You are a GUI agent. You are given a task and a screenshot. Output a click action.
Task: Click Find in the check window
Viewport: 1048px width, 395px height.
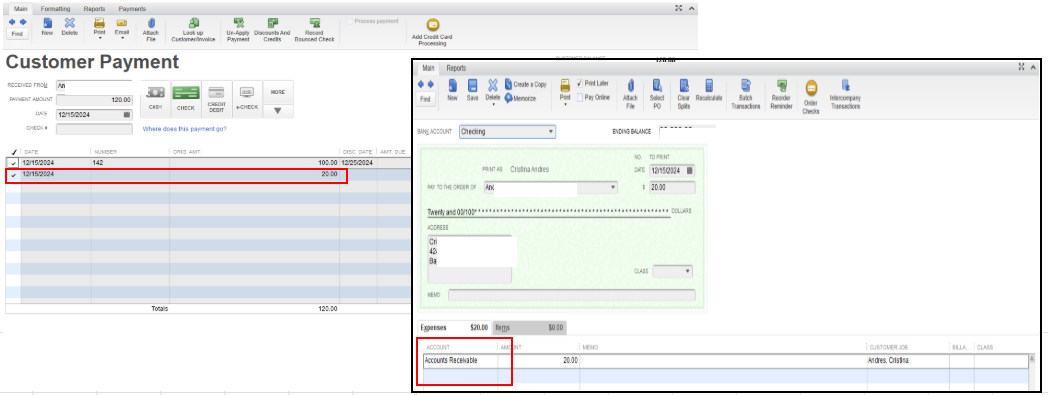426,98
